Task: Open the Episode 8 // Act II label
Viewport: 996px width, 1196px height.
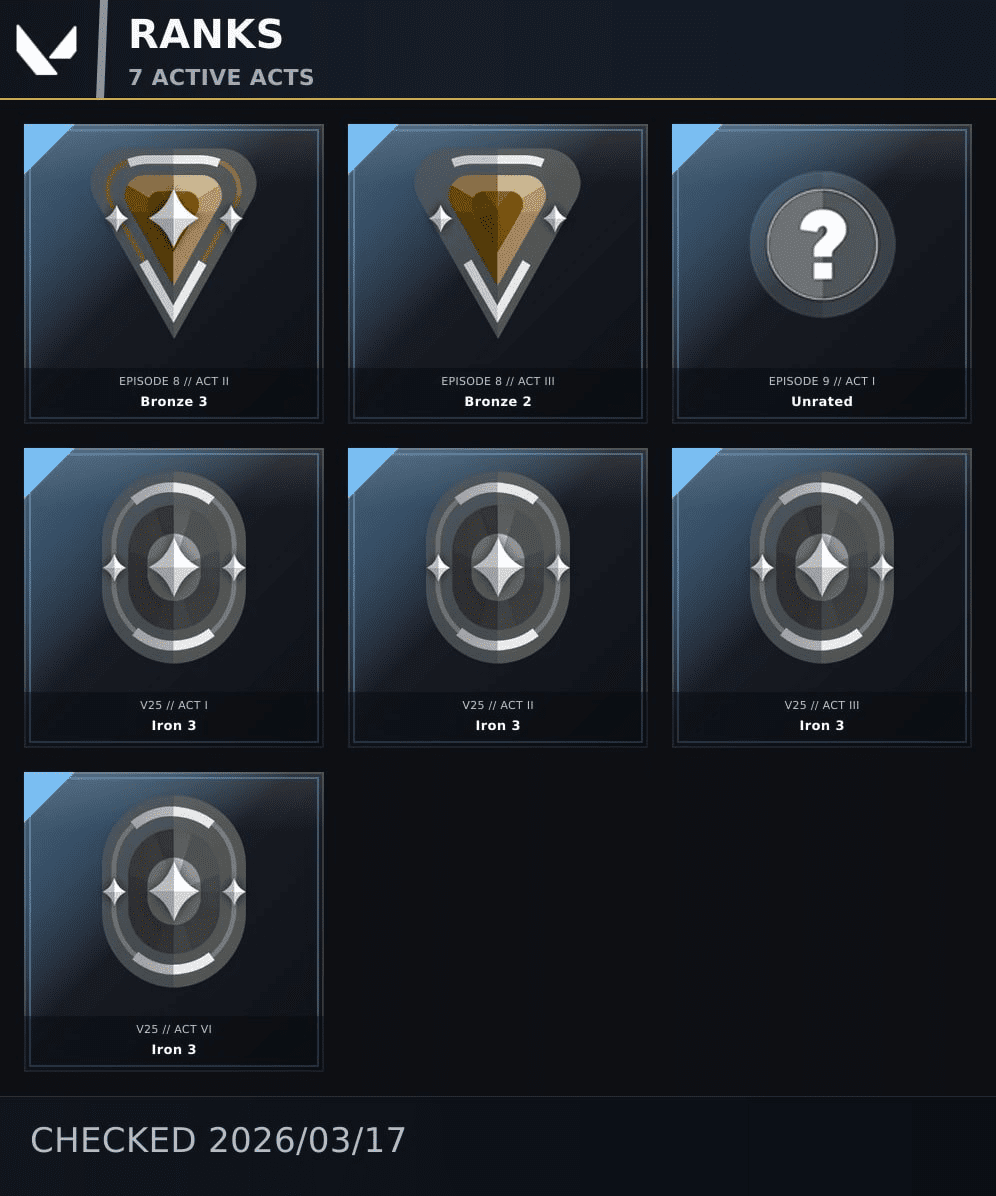Action: click(174, 381)
